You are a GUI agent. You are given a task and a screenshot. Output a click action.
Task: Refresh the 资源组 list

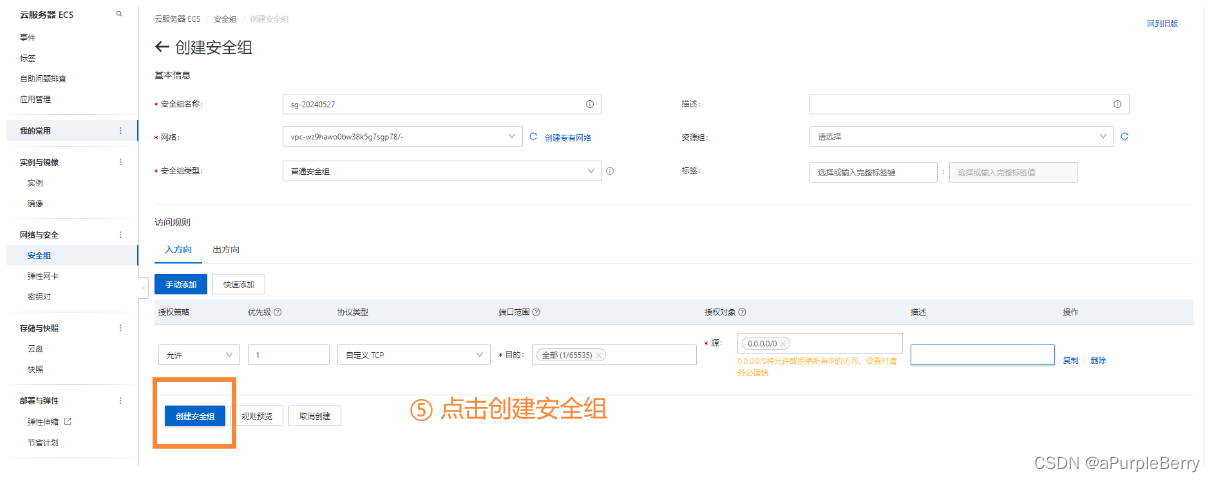pyautogui.click(x=1125, y=136)
